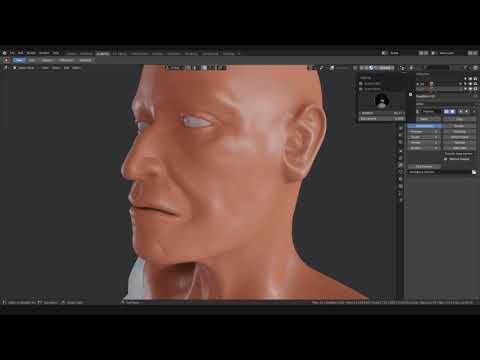
Task: Toggle Scene World checkbox in shading popover
Action: (361, 89)
